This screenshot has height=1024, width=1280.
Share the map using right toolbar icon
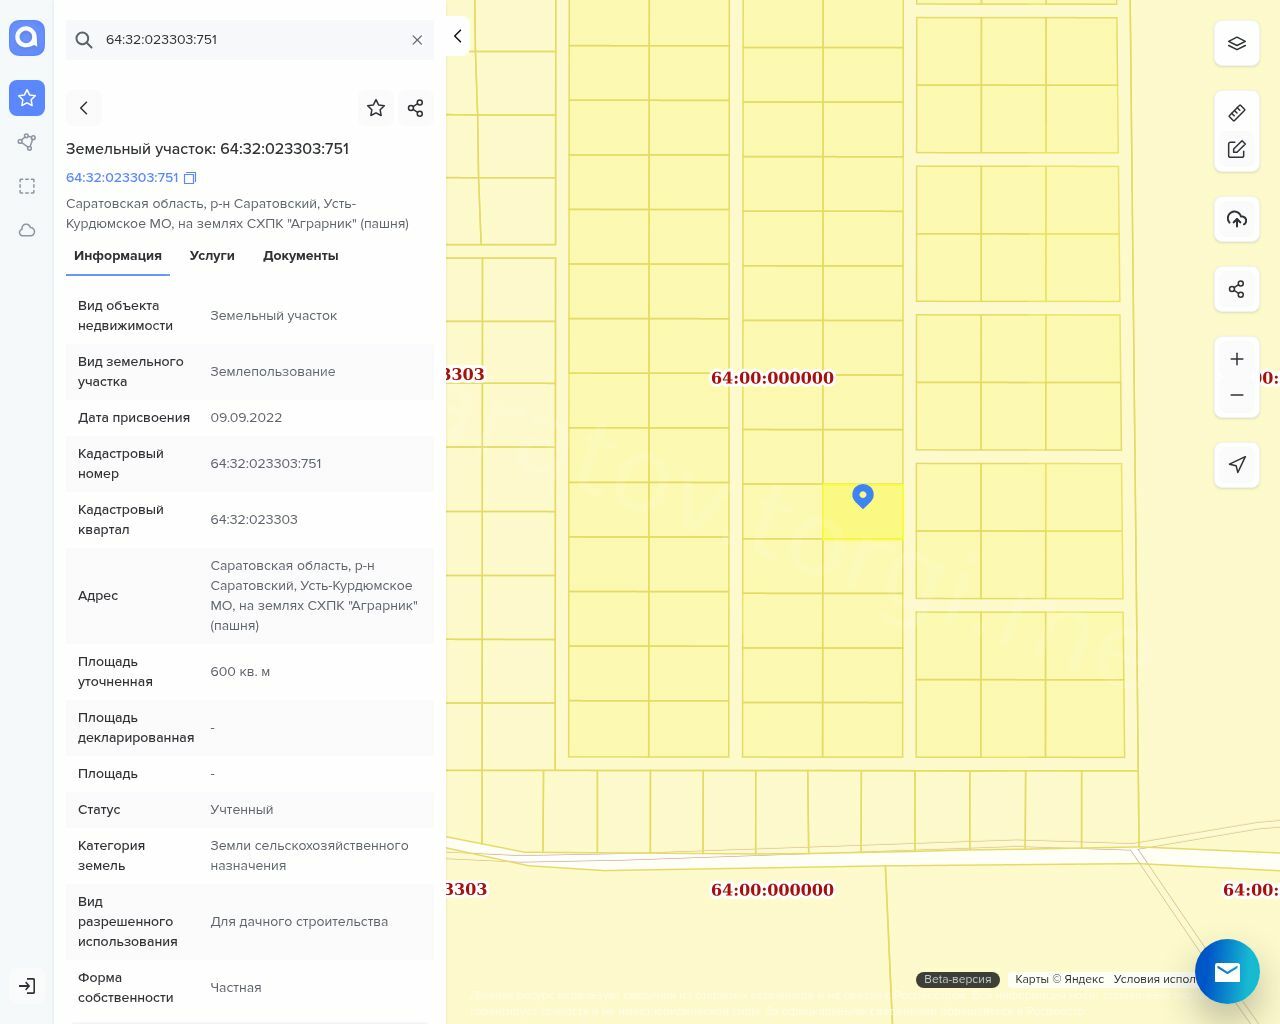pos(1237,290)
